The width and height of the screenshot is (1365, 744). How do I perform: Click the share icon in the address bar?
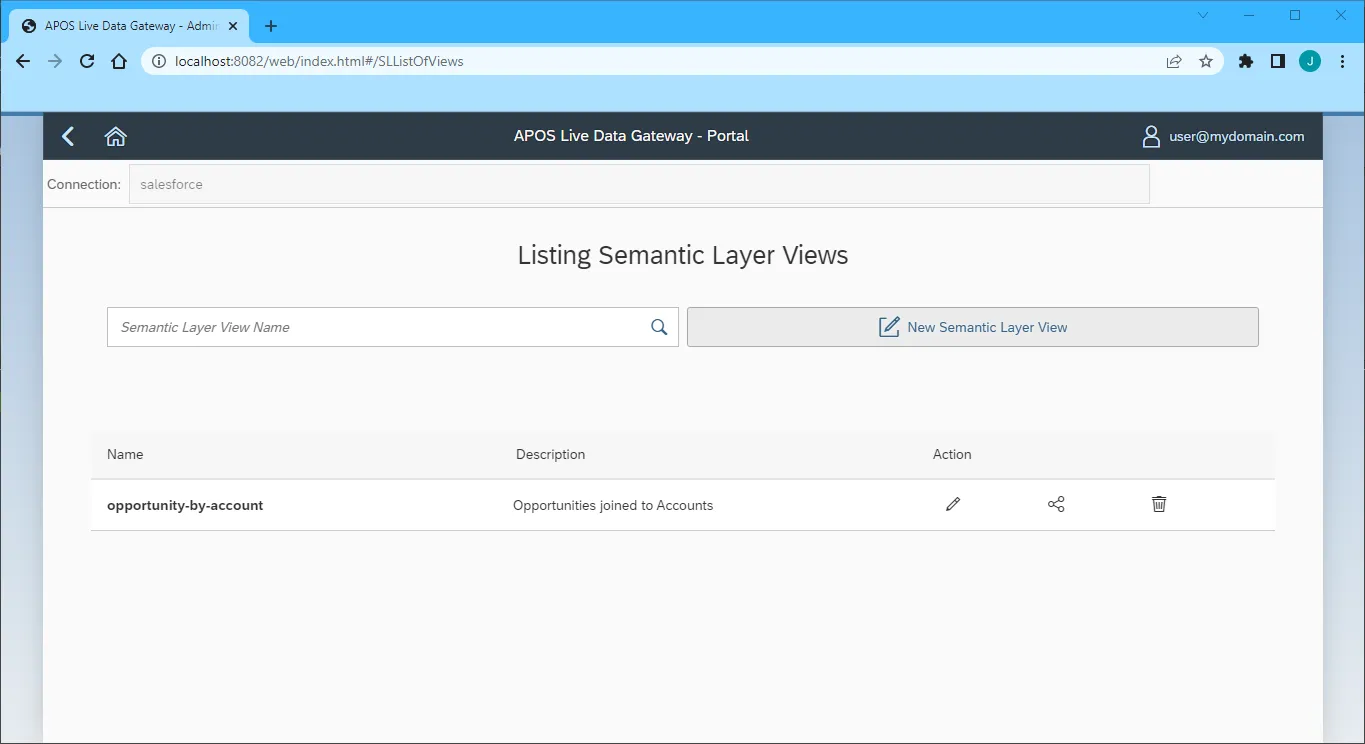tap(1172, 61)
